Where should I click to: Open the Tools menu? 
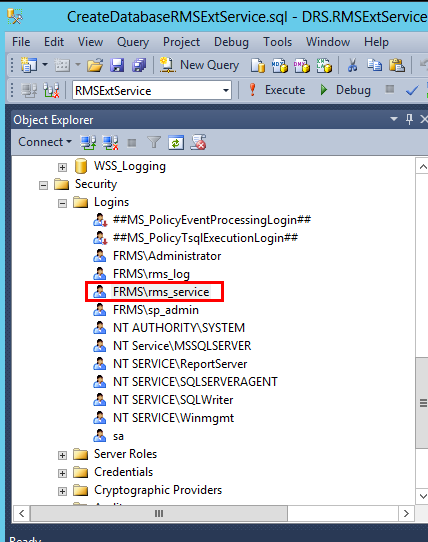tap(277, 42)
